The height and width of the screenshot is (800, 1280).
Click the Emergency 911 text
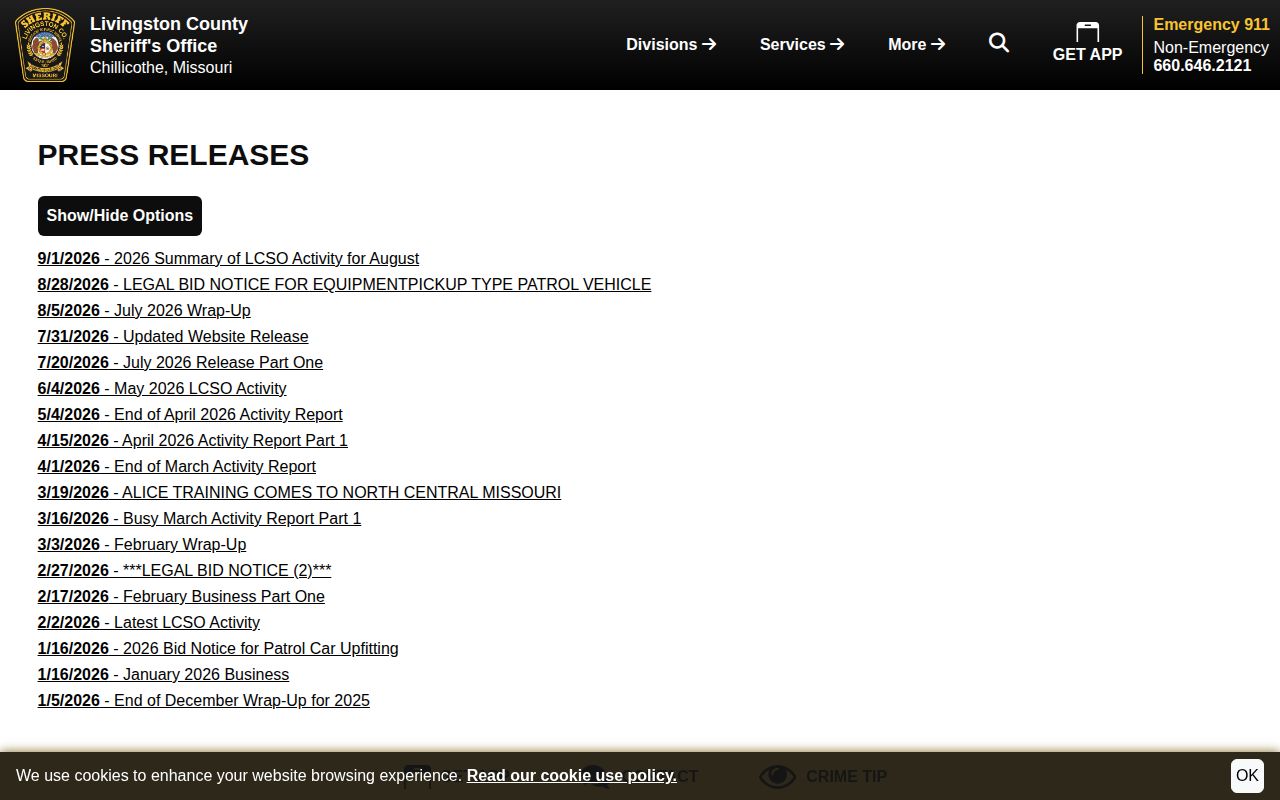(1211, 24)
